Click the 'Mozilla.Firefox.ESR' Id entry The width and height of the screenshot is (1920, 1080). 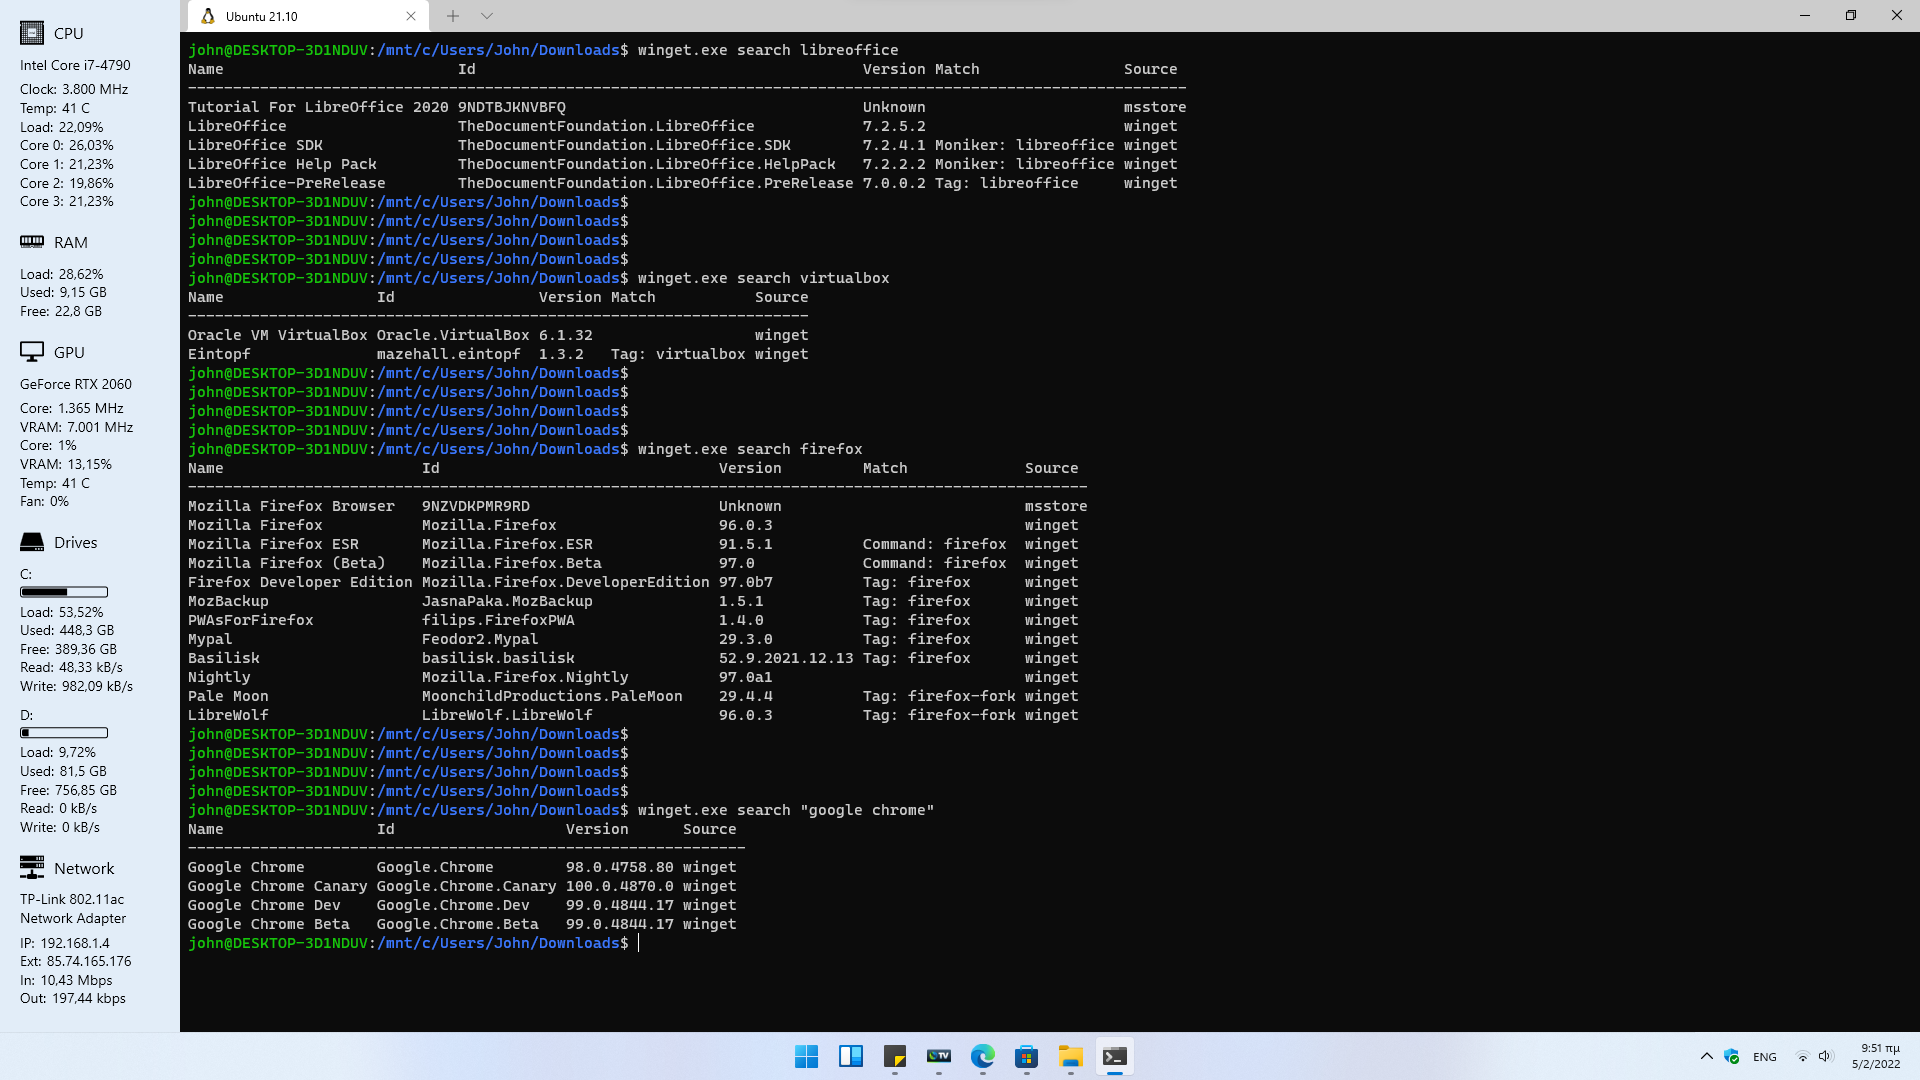click(x=507, y=544)
